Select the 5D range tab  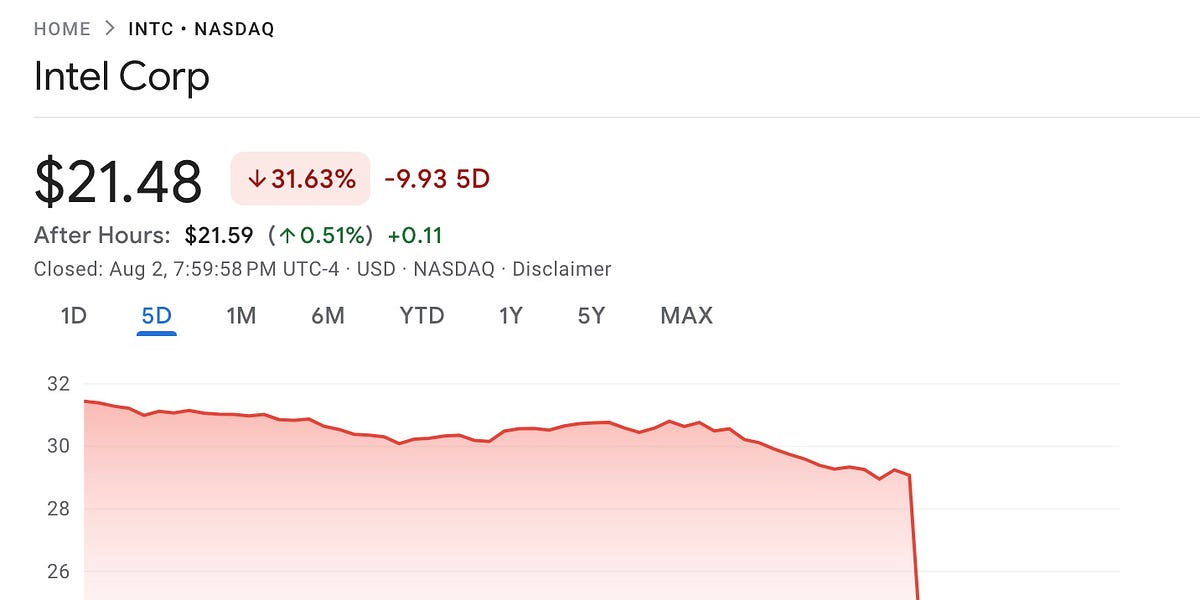tap(157, 316)
